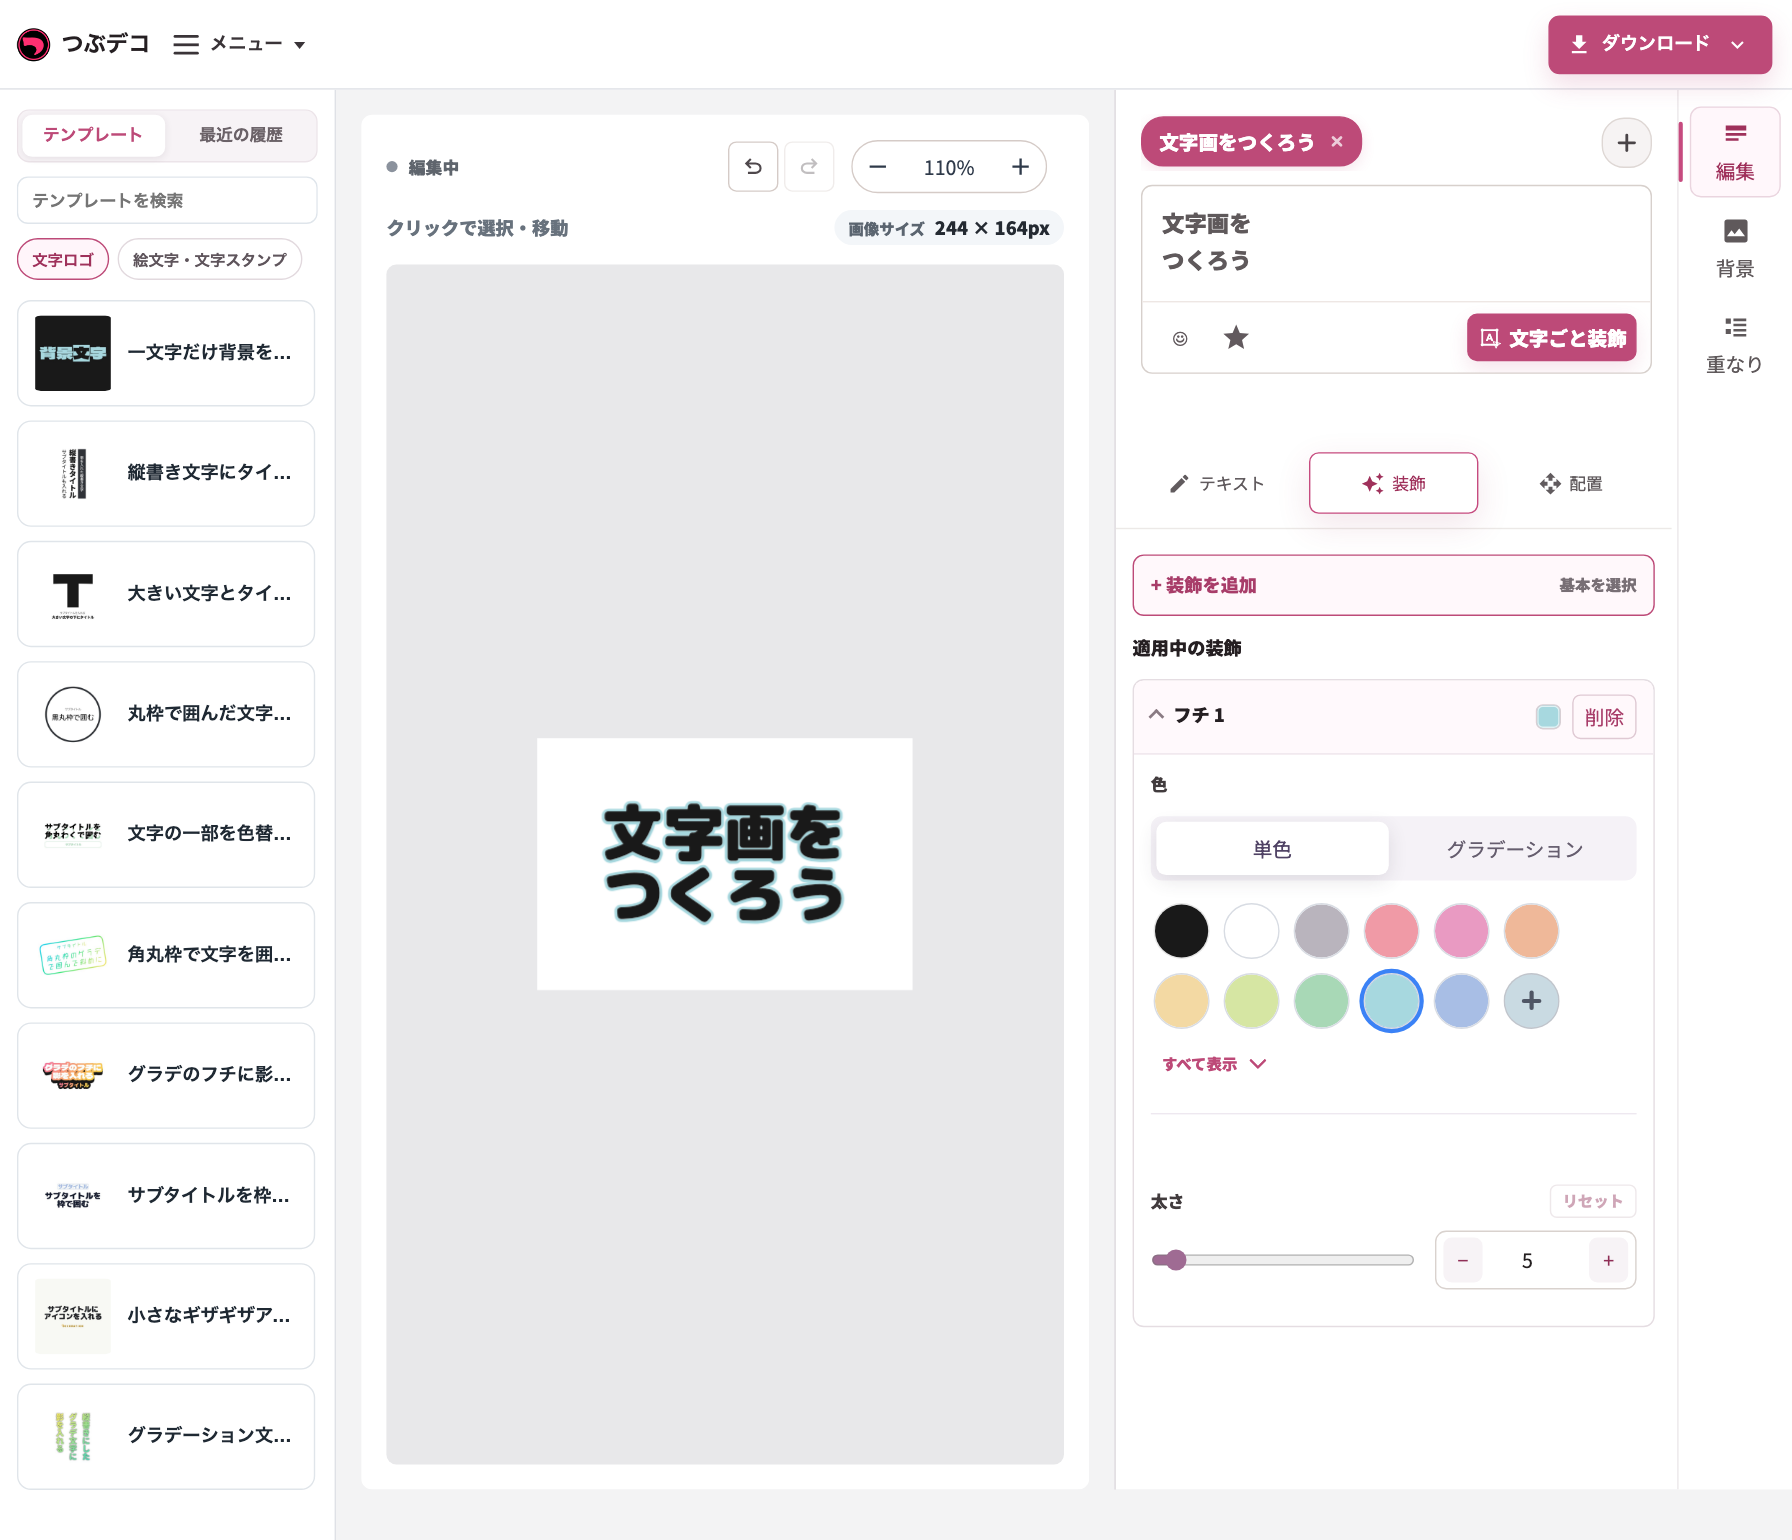Zoom out with the minus icon
The image size is (1792, 1540).
pos(878,167)
